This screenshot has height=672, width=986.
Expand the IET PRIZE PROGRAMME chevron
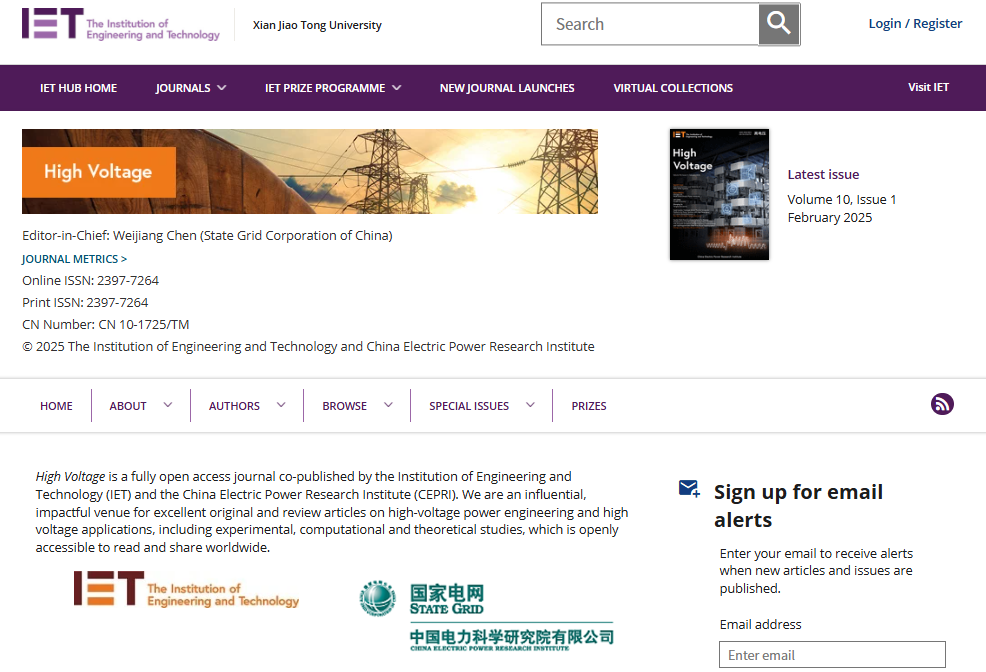(396, 88)
